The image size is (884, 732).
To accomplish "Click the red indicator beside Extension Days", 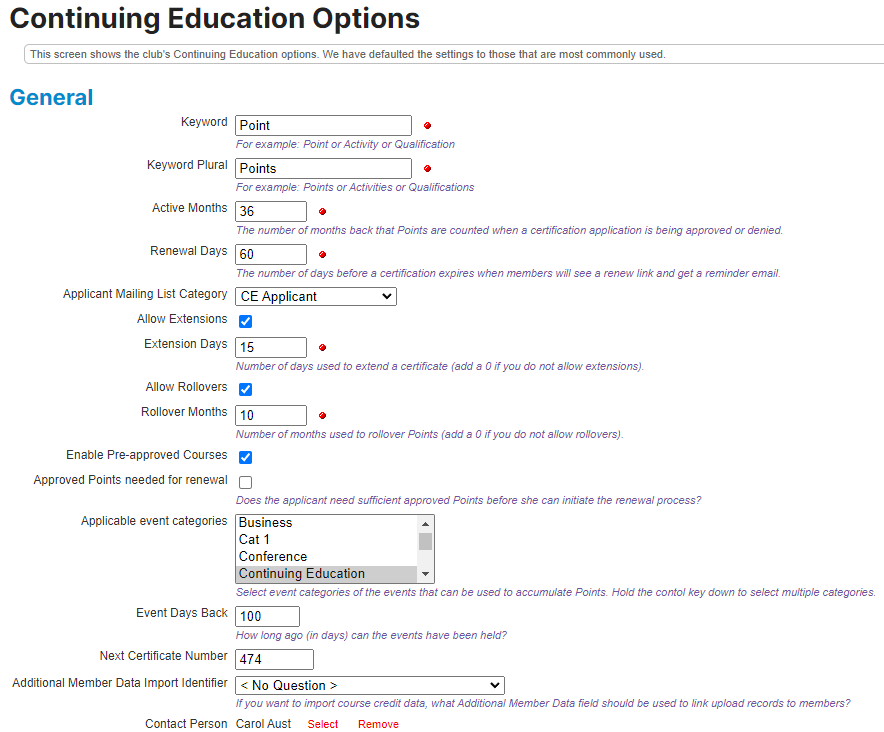I will (x=321, y=347).
